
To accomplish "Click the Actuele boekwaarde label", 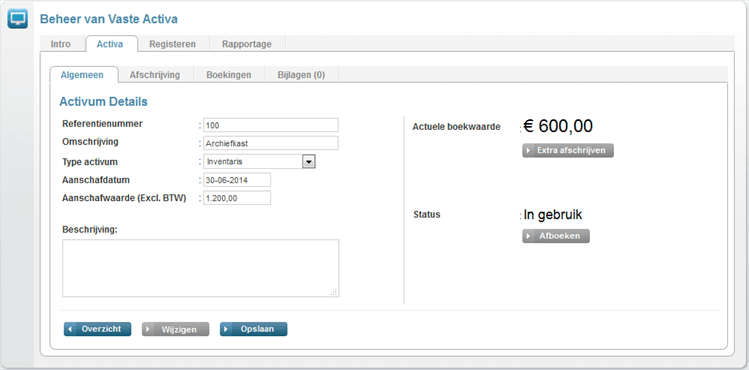I will pos(457,127).
